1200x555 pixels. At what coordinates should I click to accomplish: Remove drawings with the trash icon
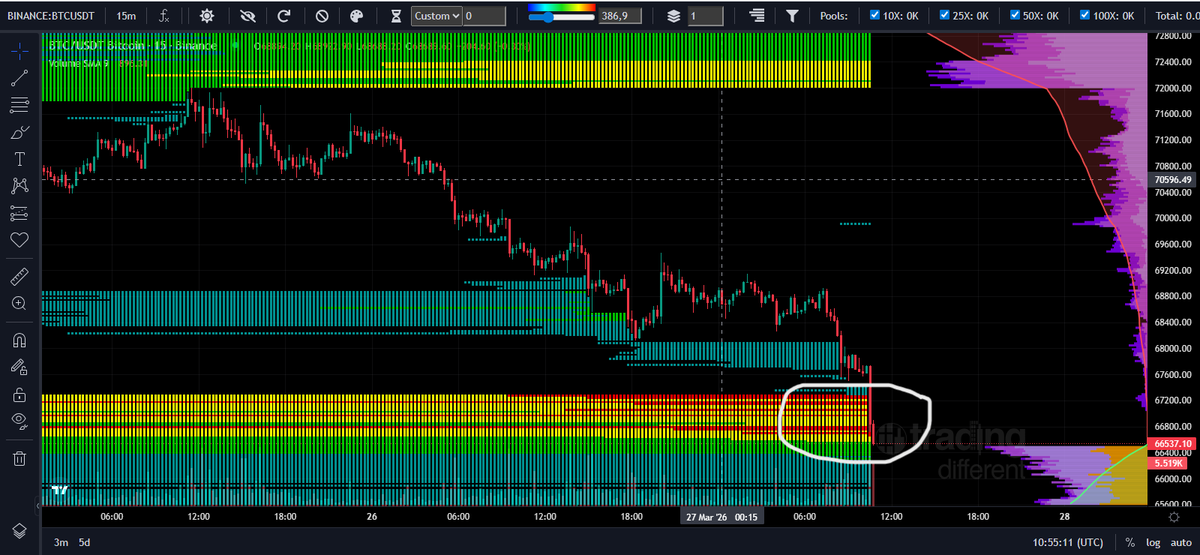[19, 459]
